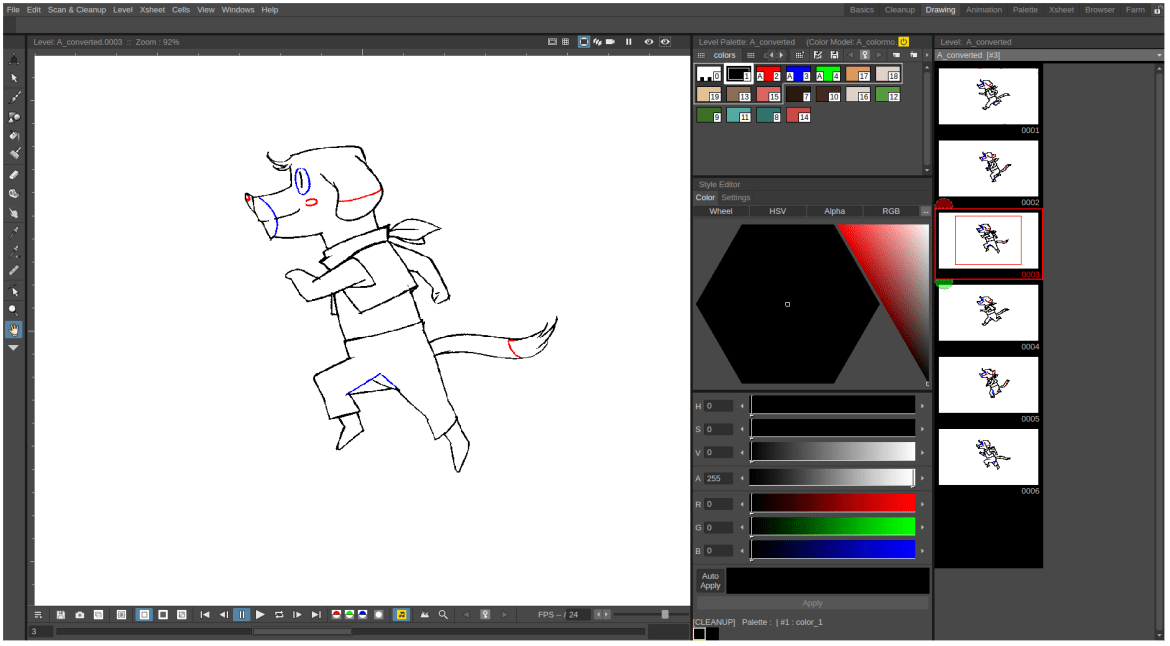This screenshot has height=646, width=1170.
Task: Open the Xsheet menu
Action: [152, 10]
